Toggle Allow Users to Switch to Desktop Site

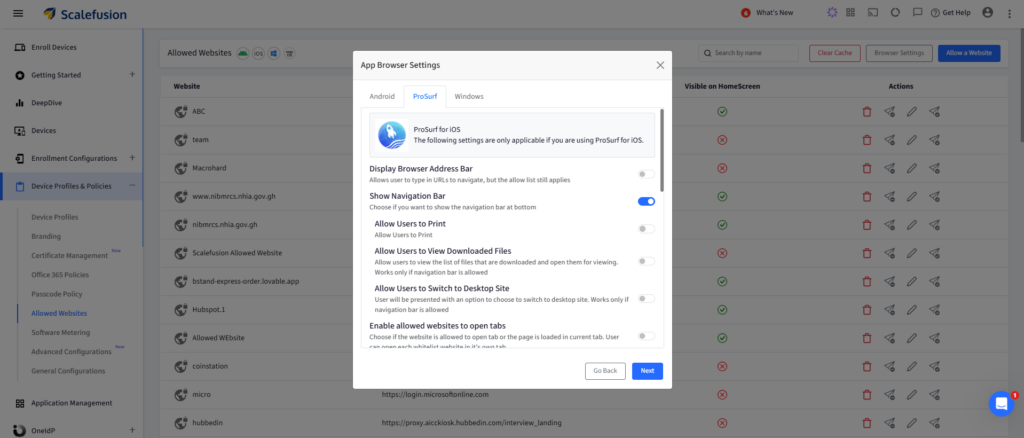(x=647, y=298)
